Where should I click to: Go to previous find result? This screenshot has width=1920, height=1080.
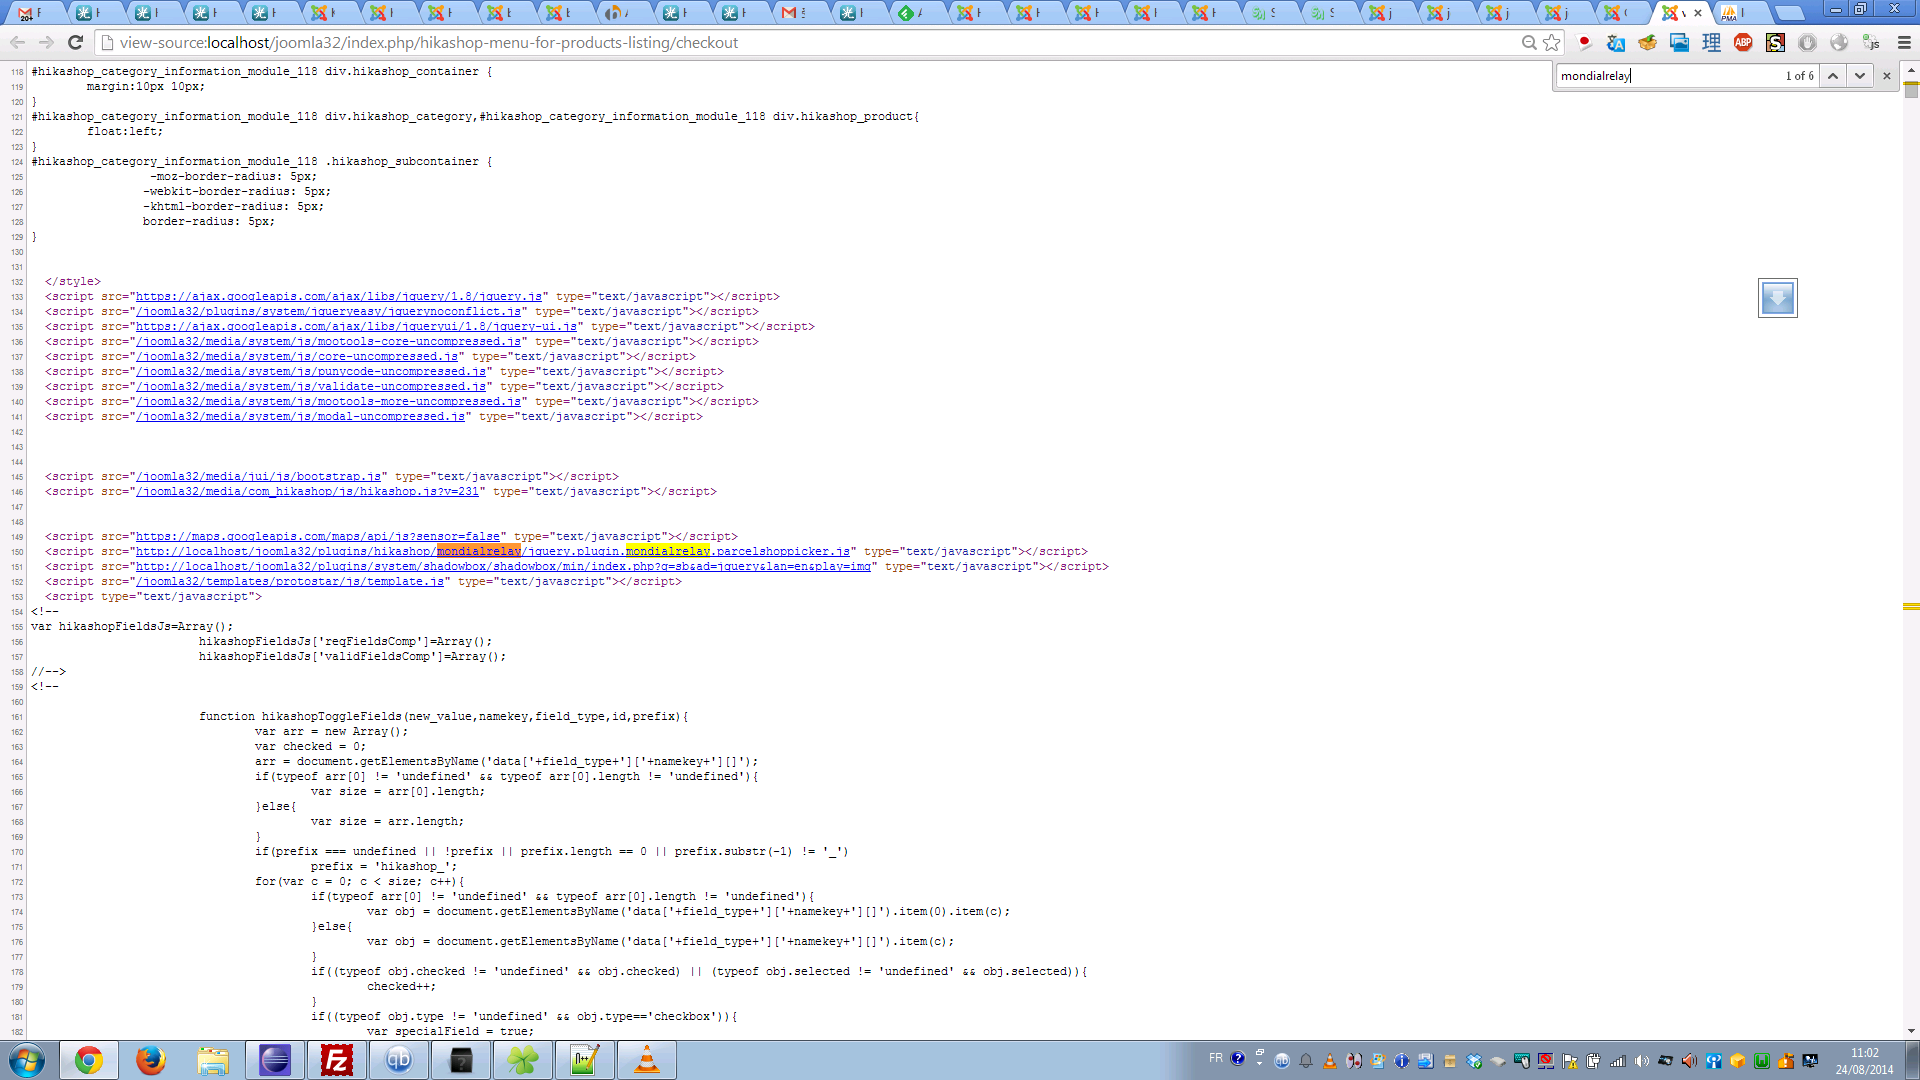coord(1832,76)
